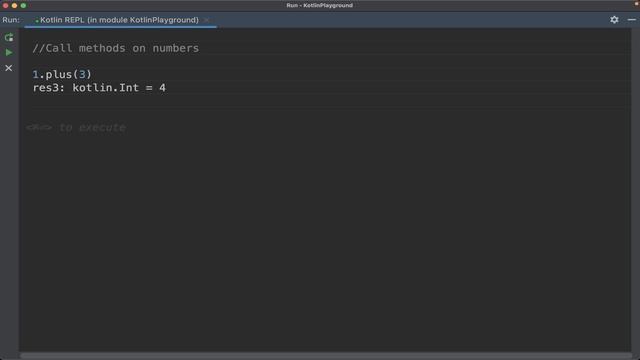This screenshot has width=640, height=360.
Task: Hide the Run tool window with the minus icon
Action: [631, 20]
